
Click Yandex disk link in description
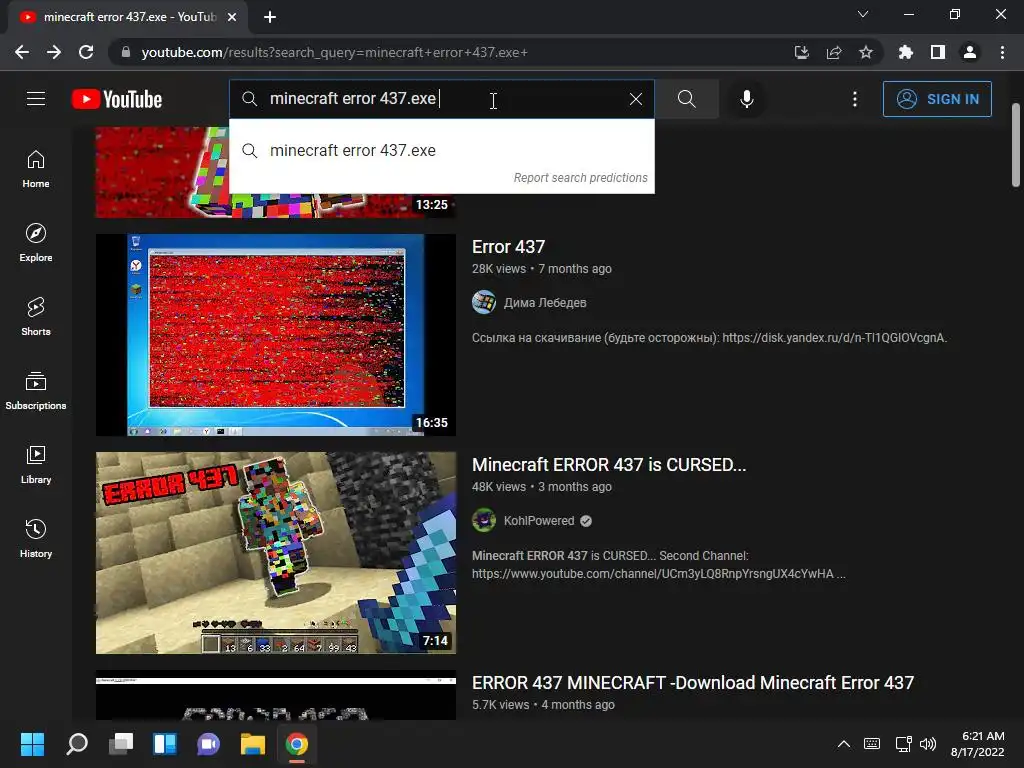coord(834,338)
